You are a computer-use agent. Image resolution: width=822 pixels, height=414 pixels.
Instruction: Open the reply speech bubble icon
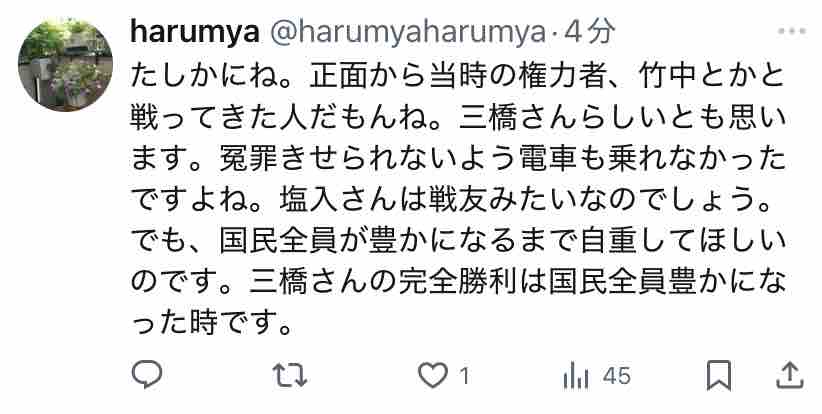click(x=146, y=375)
